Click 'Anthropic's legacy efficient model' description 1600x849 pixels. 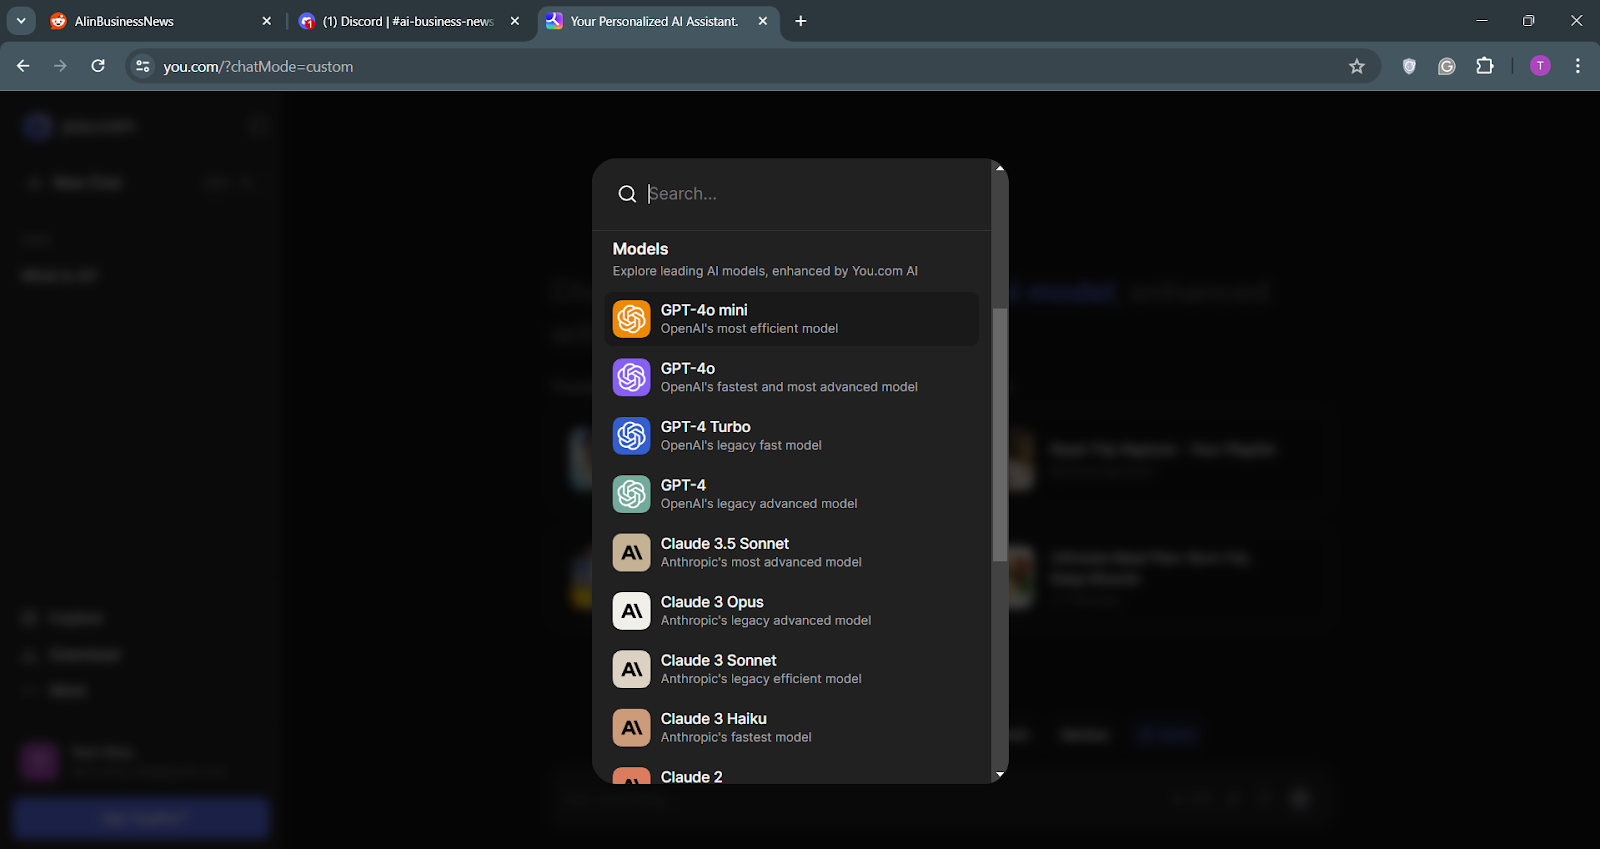pyautogui.click(x=761, y=679)
